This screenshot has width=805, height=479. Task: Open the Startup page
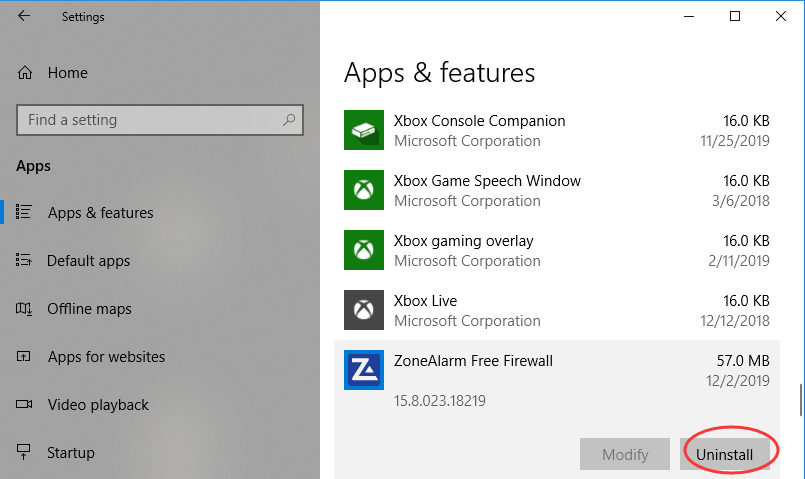(71, 453)
